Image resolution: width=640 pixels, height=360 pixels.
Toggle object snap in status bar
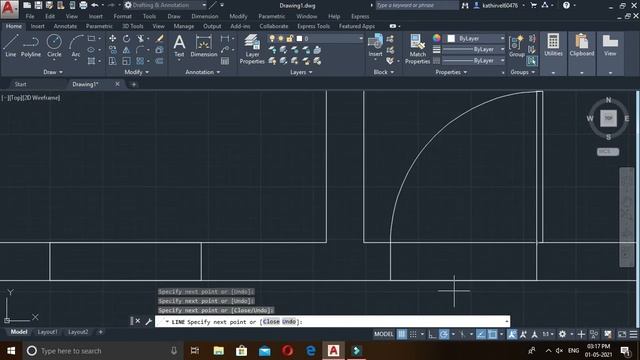[493, 334]
